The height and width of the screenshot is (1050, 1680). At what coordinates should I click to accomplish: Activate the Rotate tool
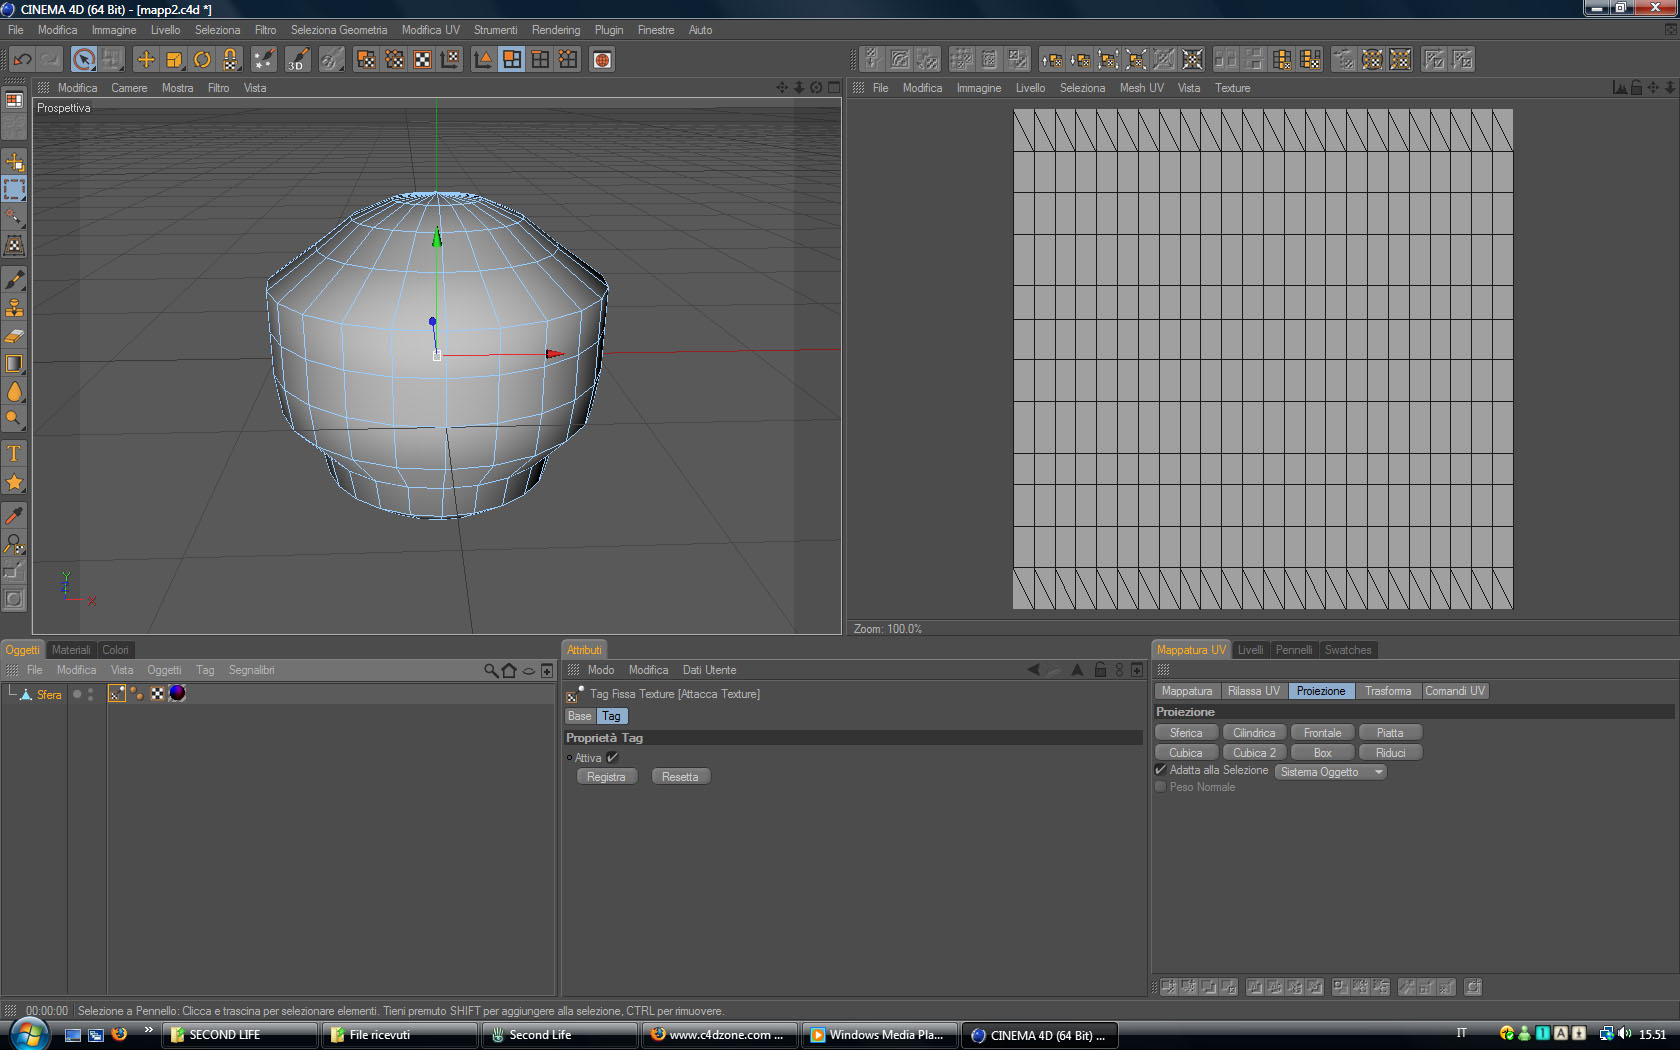click(202, 60)
